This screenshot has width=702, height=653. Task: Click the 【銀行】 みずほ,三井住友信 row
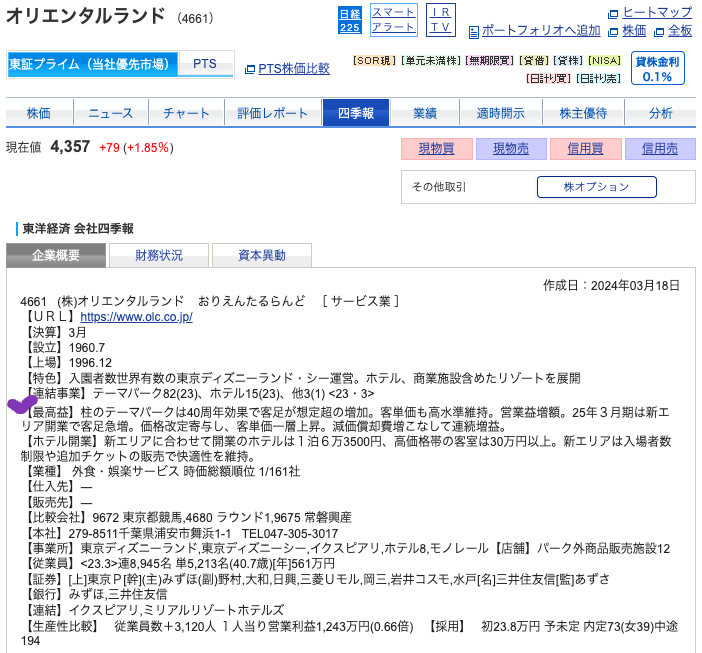[94, 595]
